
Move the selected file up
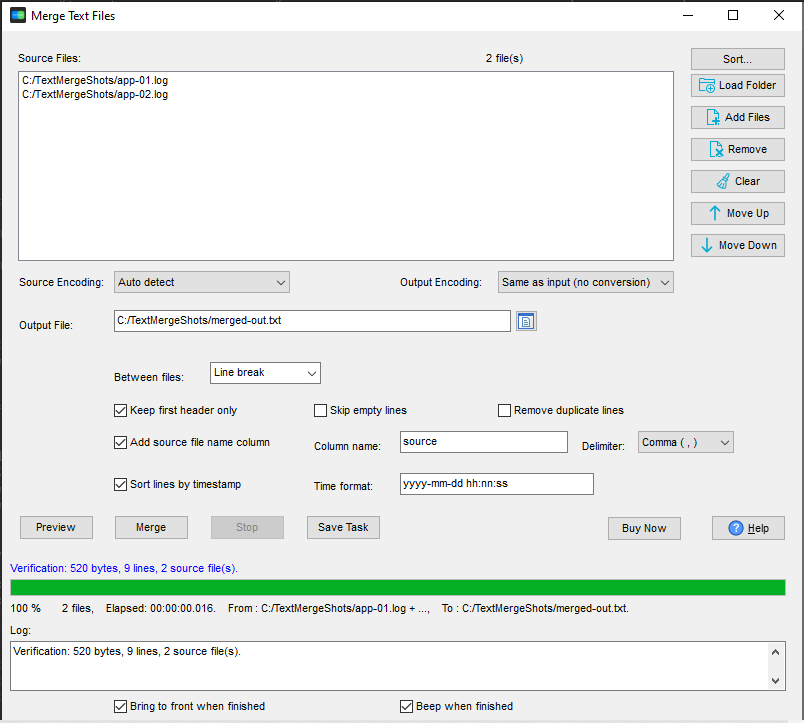[737, 213]
